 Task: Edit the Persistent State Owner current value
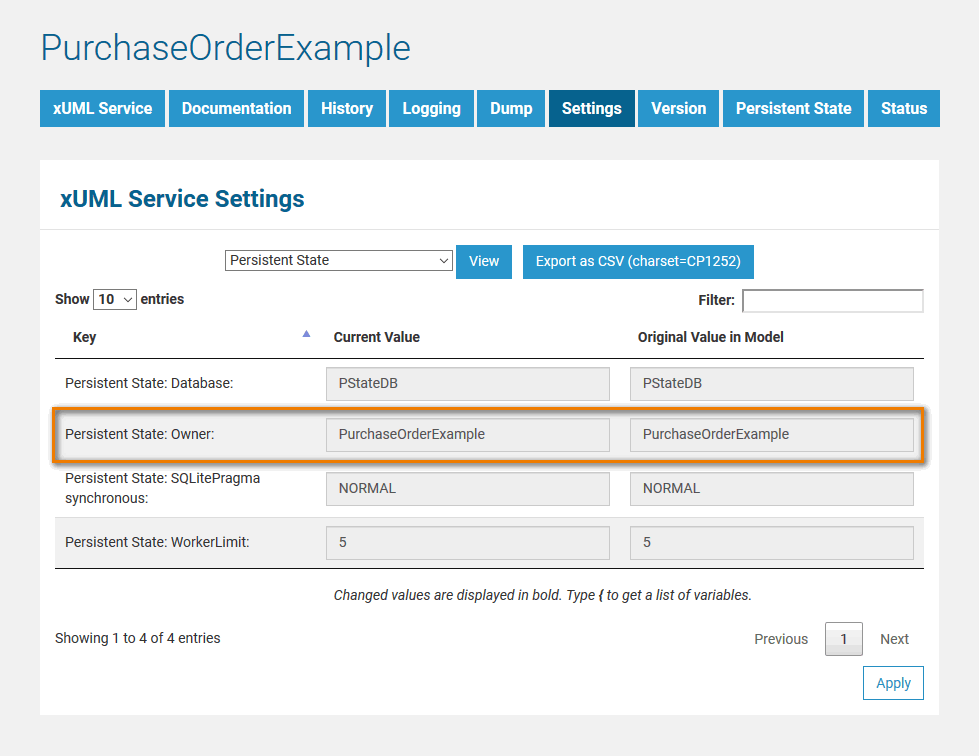pyautogui.click(x=467, y=434)
